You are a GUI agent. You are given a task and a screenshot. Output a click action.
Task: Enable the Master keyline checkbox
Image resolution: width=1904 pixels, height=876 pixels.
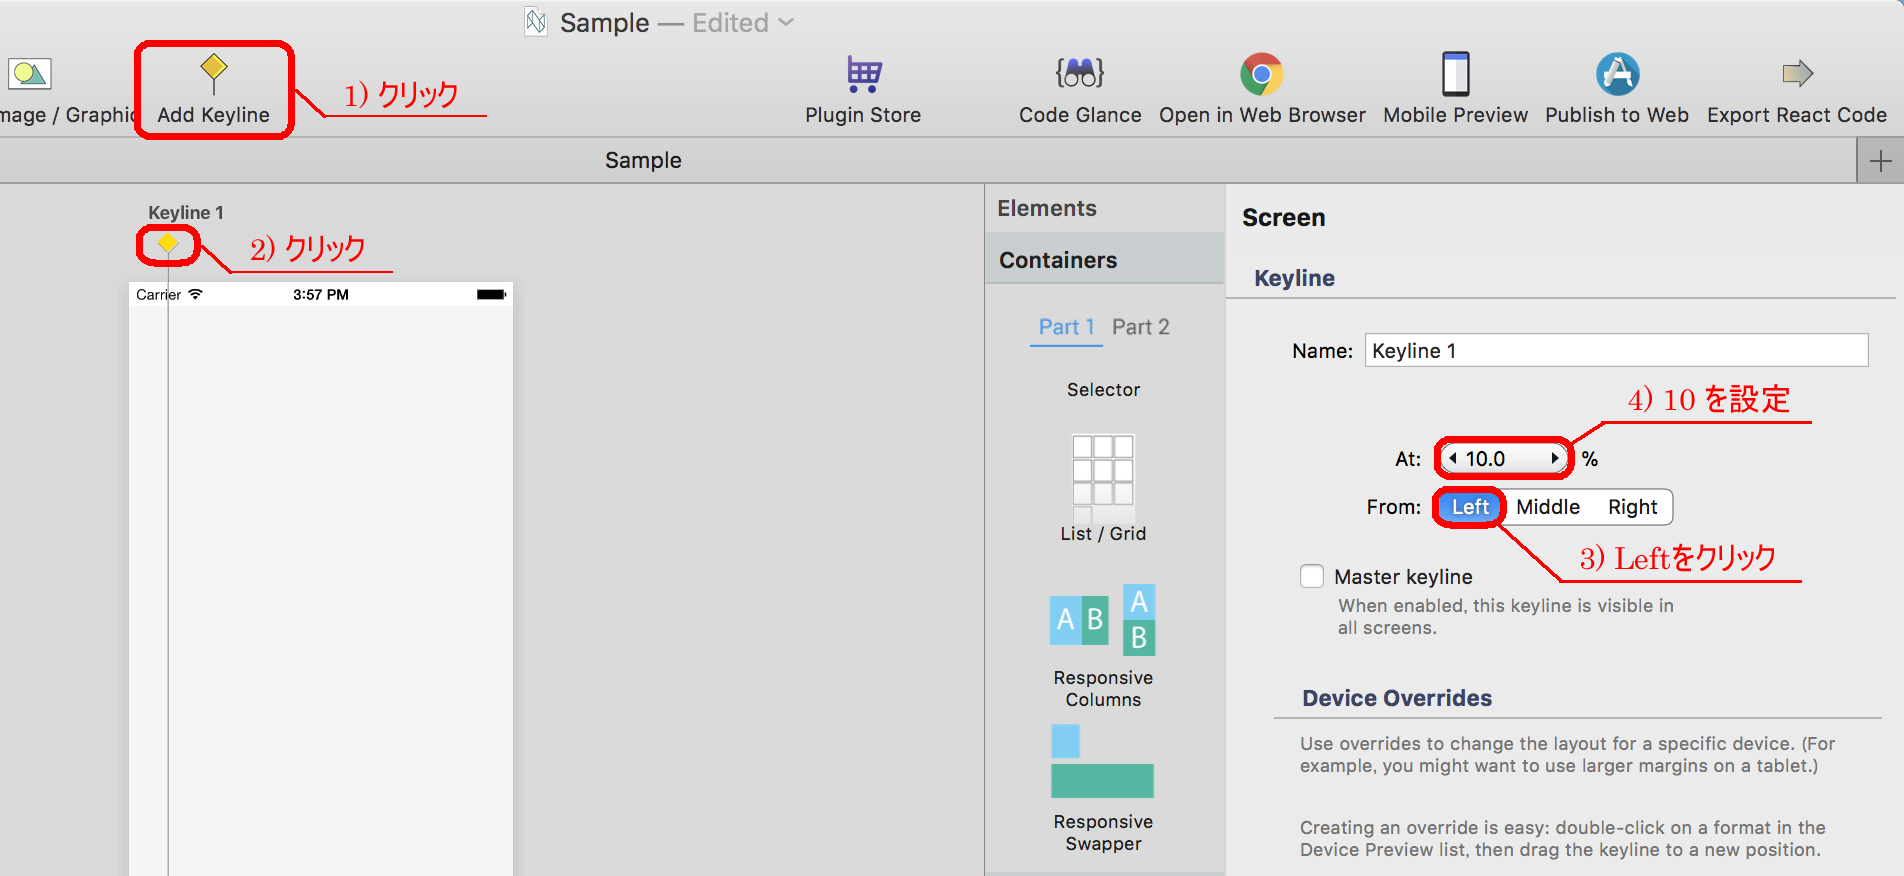tap(1312, 576)
